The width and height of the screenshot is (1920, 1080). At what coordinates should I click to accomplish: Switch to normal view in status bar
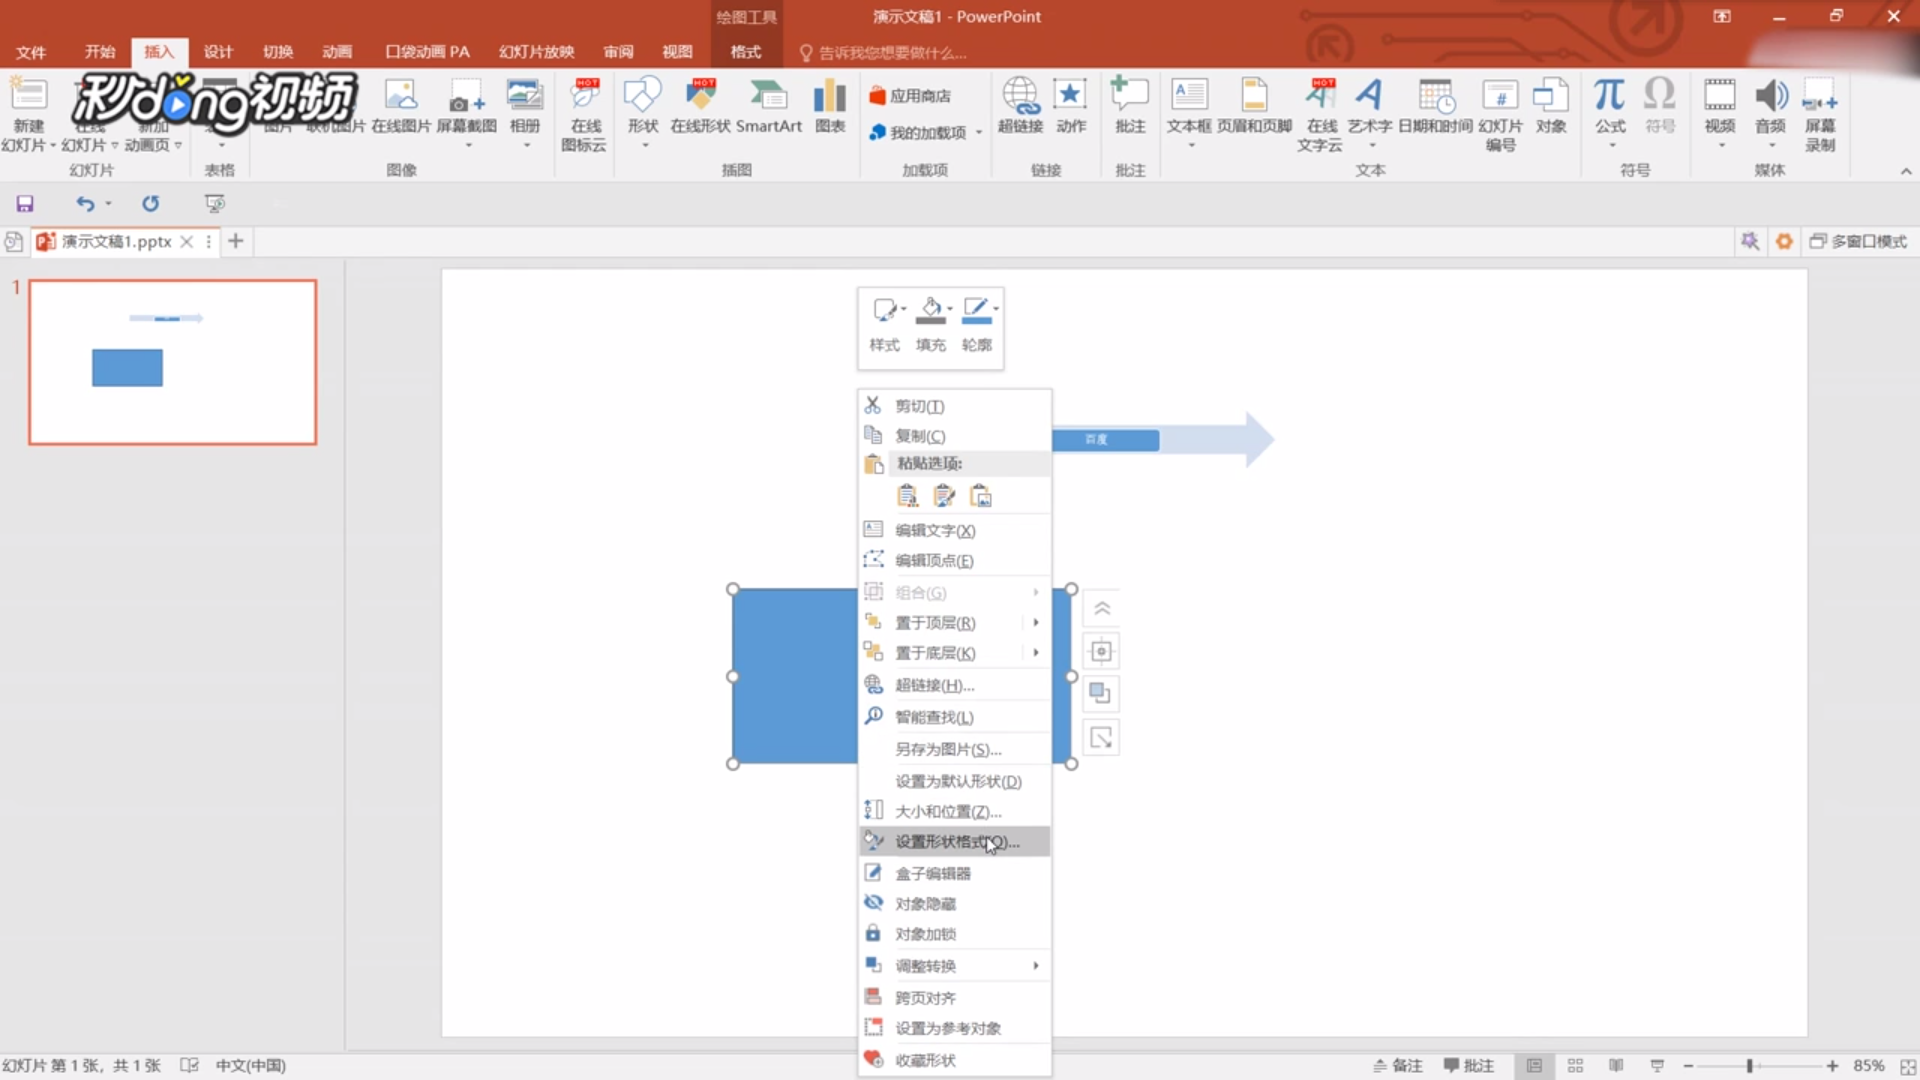[x=1534, y=1066]
